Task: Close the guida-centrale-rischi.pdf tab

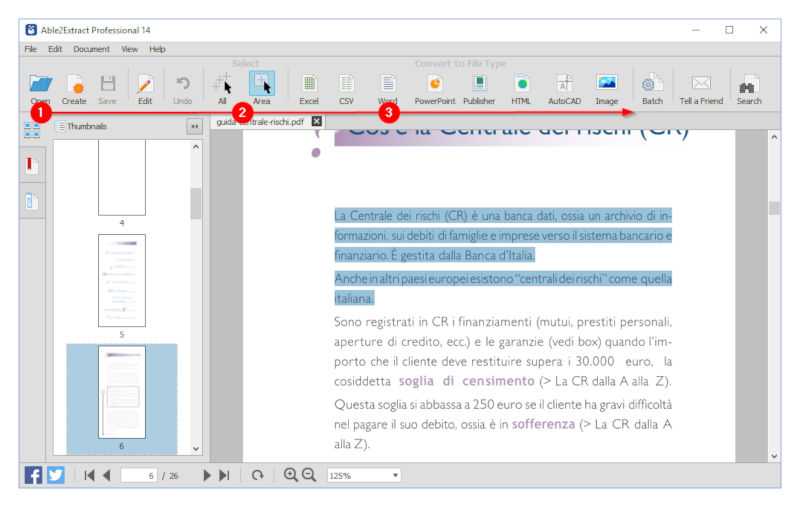Action: (x=317, y=121)
